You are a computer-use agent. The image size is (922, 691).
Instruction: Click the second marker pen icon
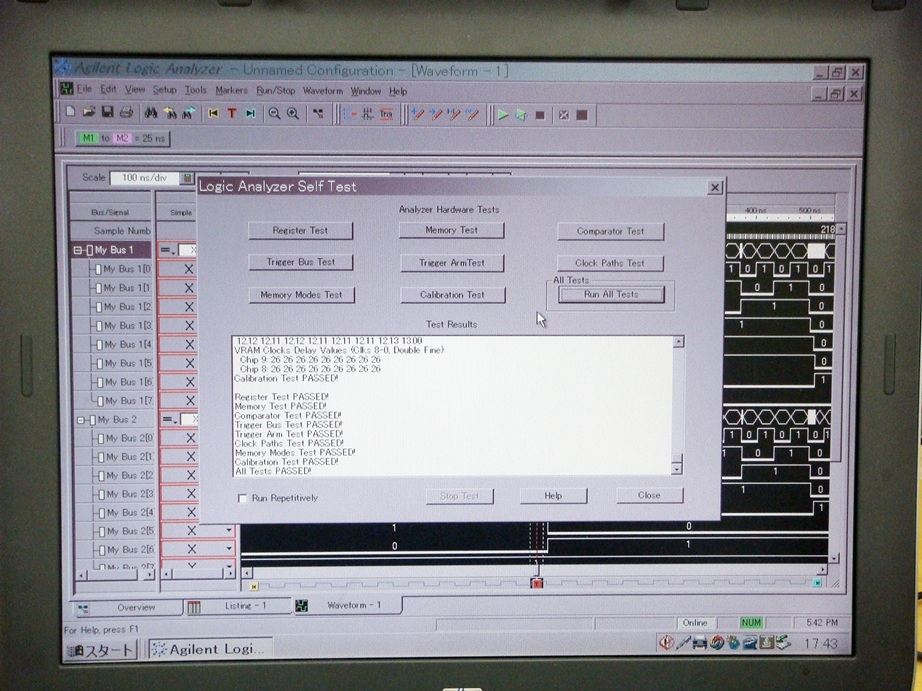(436, 115)
